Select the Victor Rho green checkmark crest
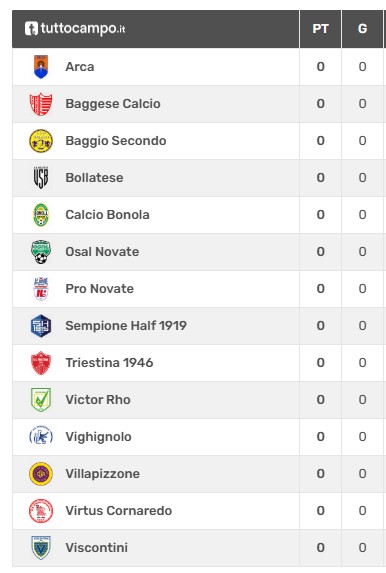Screen dimensions: 386x573 click(41, 400)
